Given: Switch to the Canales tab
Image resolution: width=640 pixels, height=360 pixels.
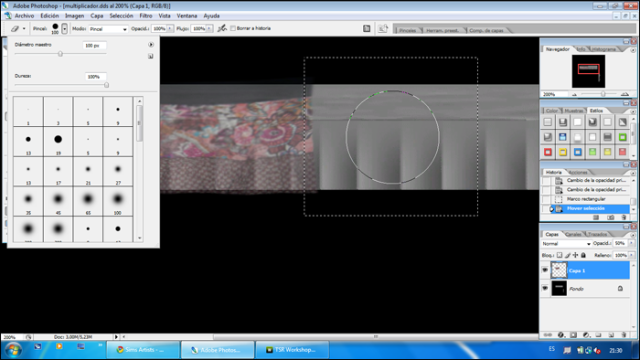Looking at the screenshot, I should click(x=573, y=234).
